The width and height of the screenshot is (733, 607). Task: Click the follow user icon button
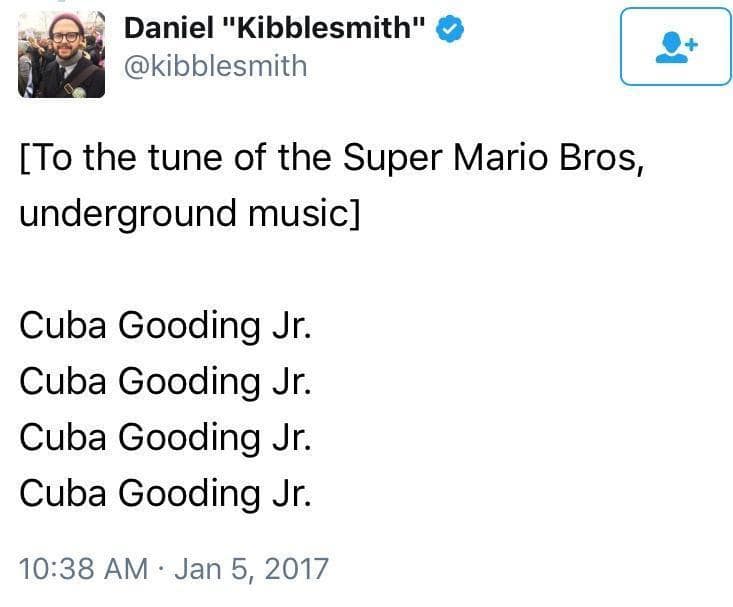click(675, 46)
